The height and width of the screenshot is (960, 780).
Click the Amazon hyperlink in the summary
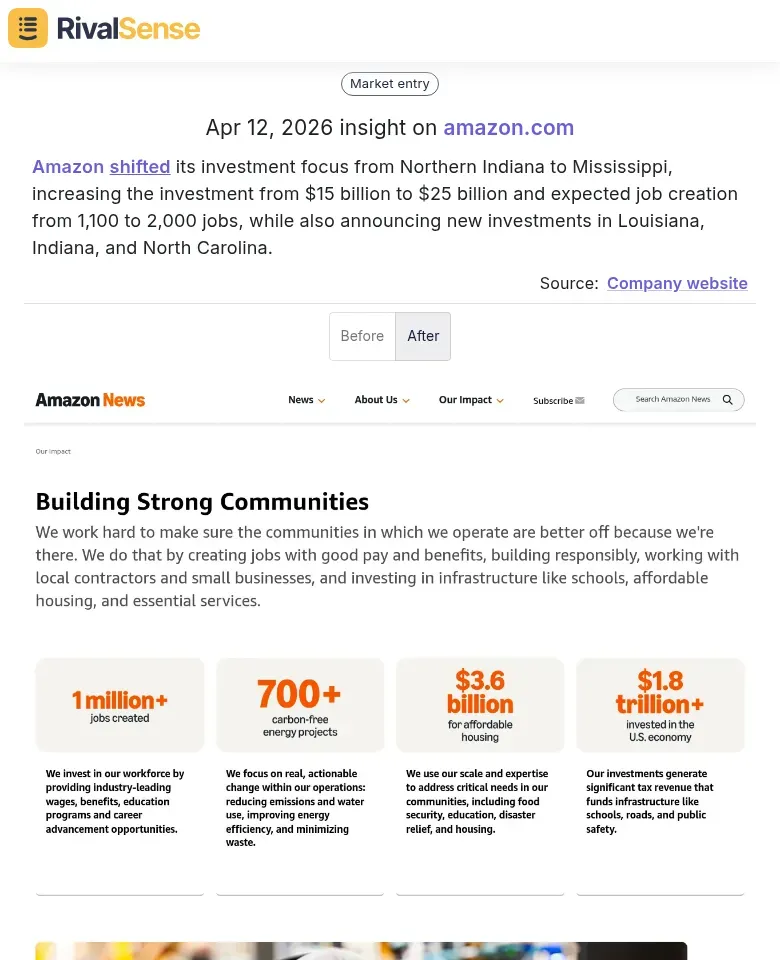tap(66, 167)
